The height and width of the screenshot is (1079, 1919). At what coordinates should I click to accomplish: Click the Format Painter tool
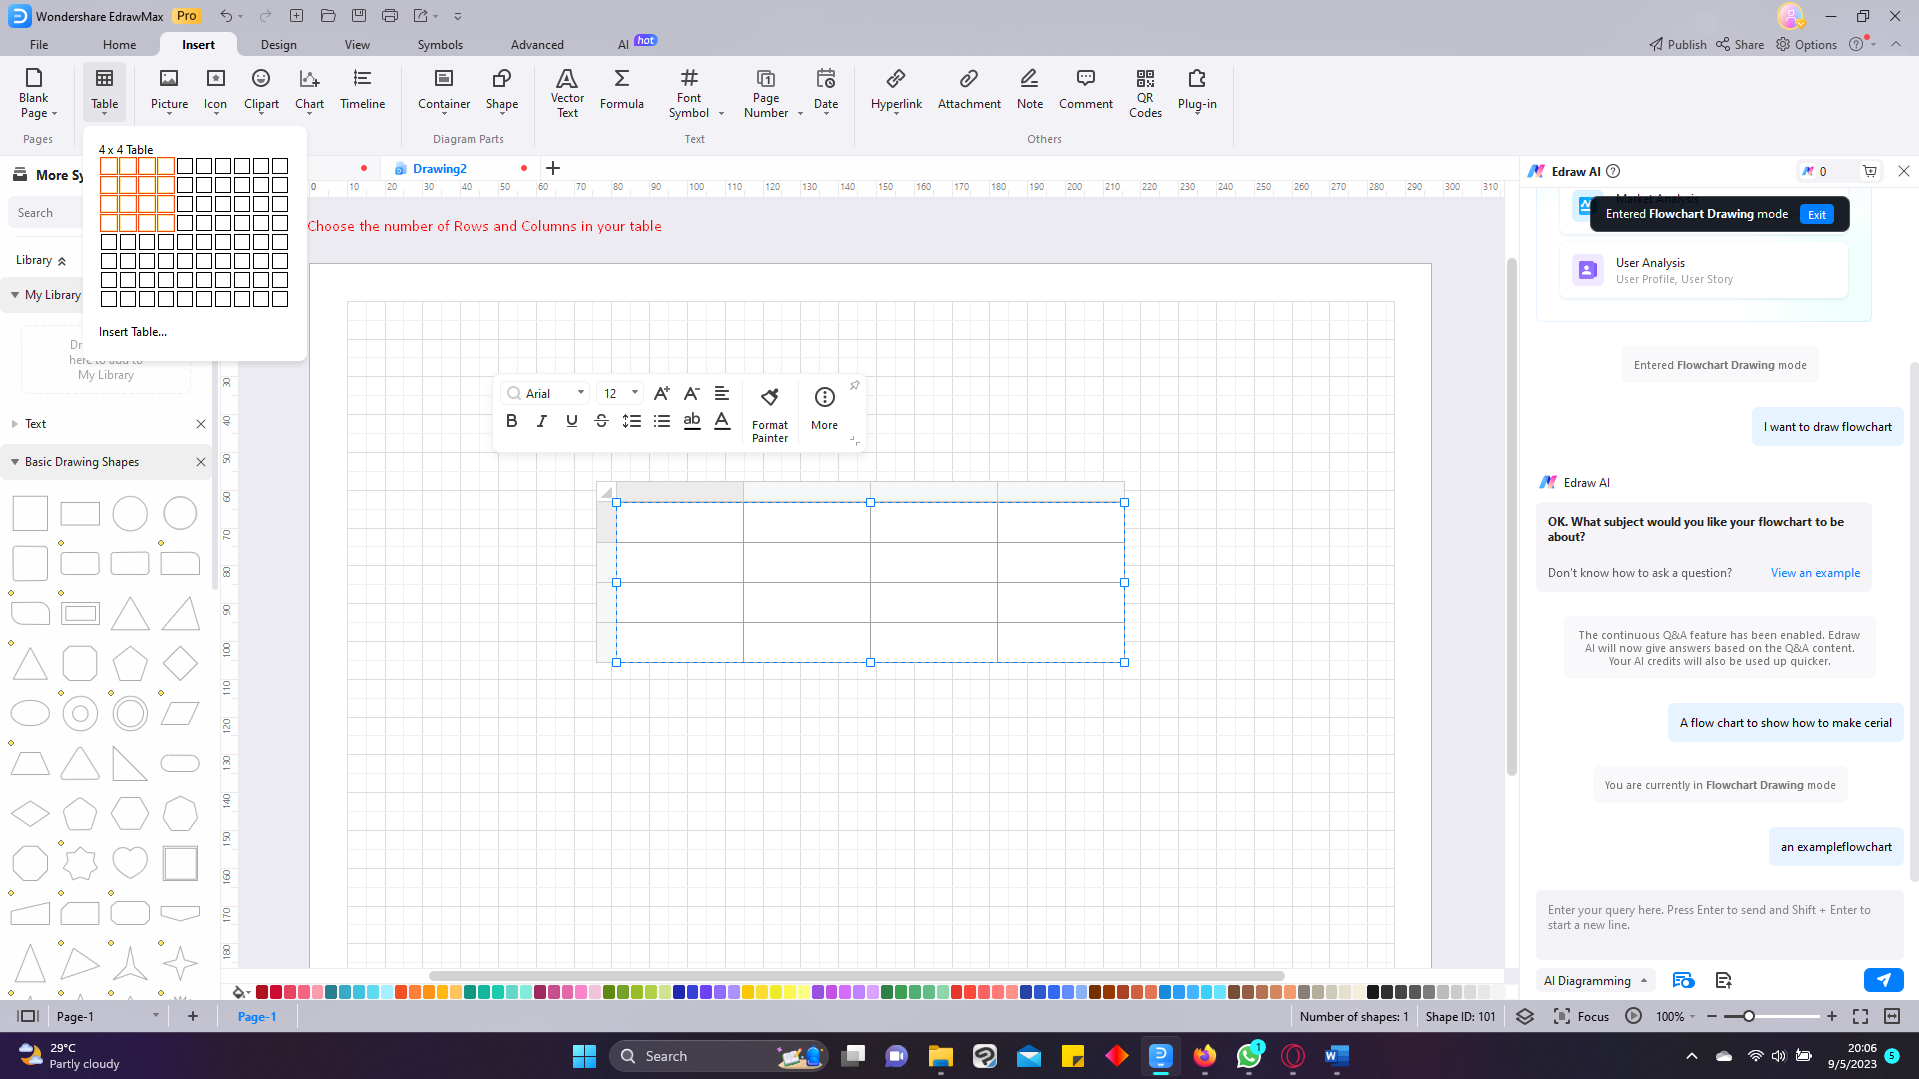pos(769,415)
